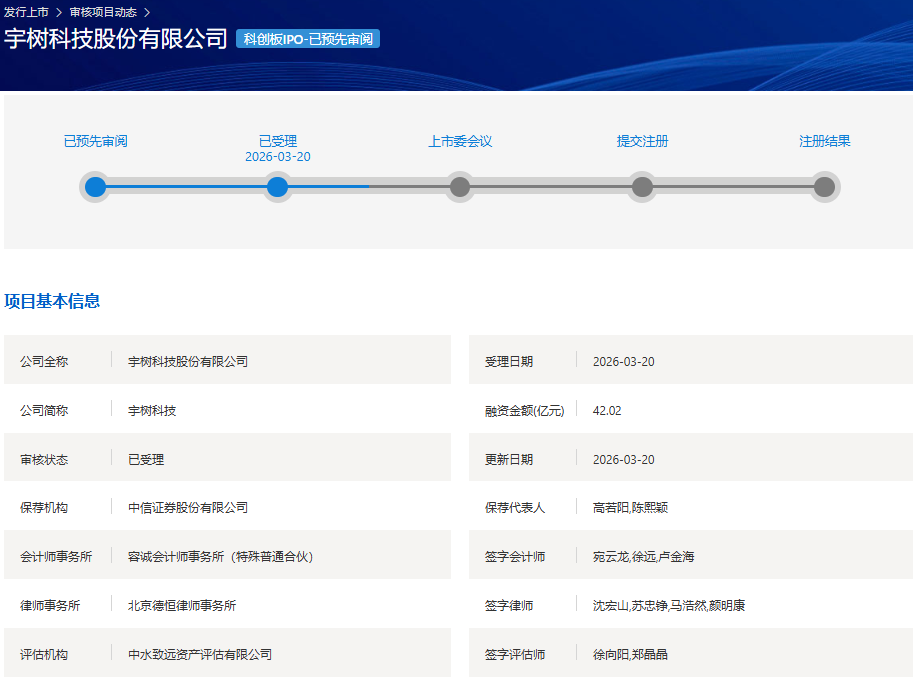This screenshot has width=913, height=682.
Task: Click the 注册结果 stage label
Action: 824,141
